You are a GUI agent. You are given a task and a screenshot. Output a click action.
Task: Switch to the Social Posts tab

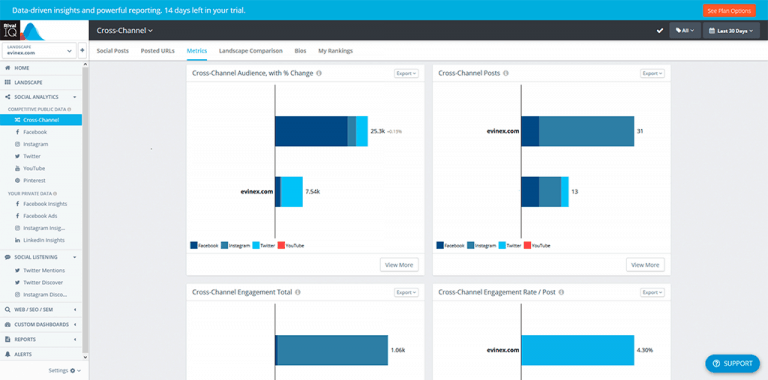pos(113,51)
